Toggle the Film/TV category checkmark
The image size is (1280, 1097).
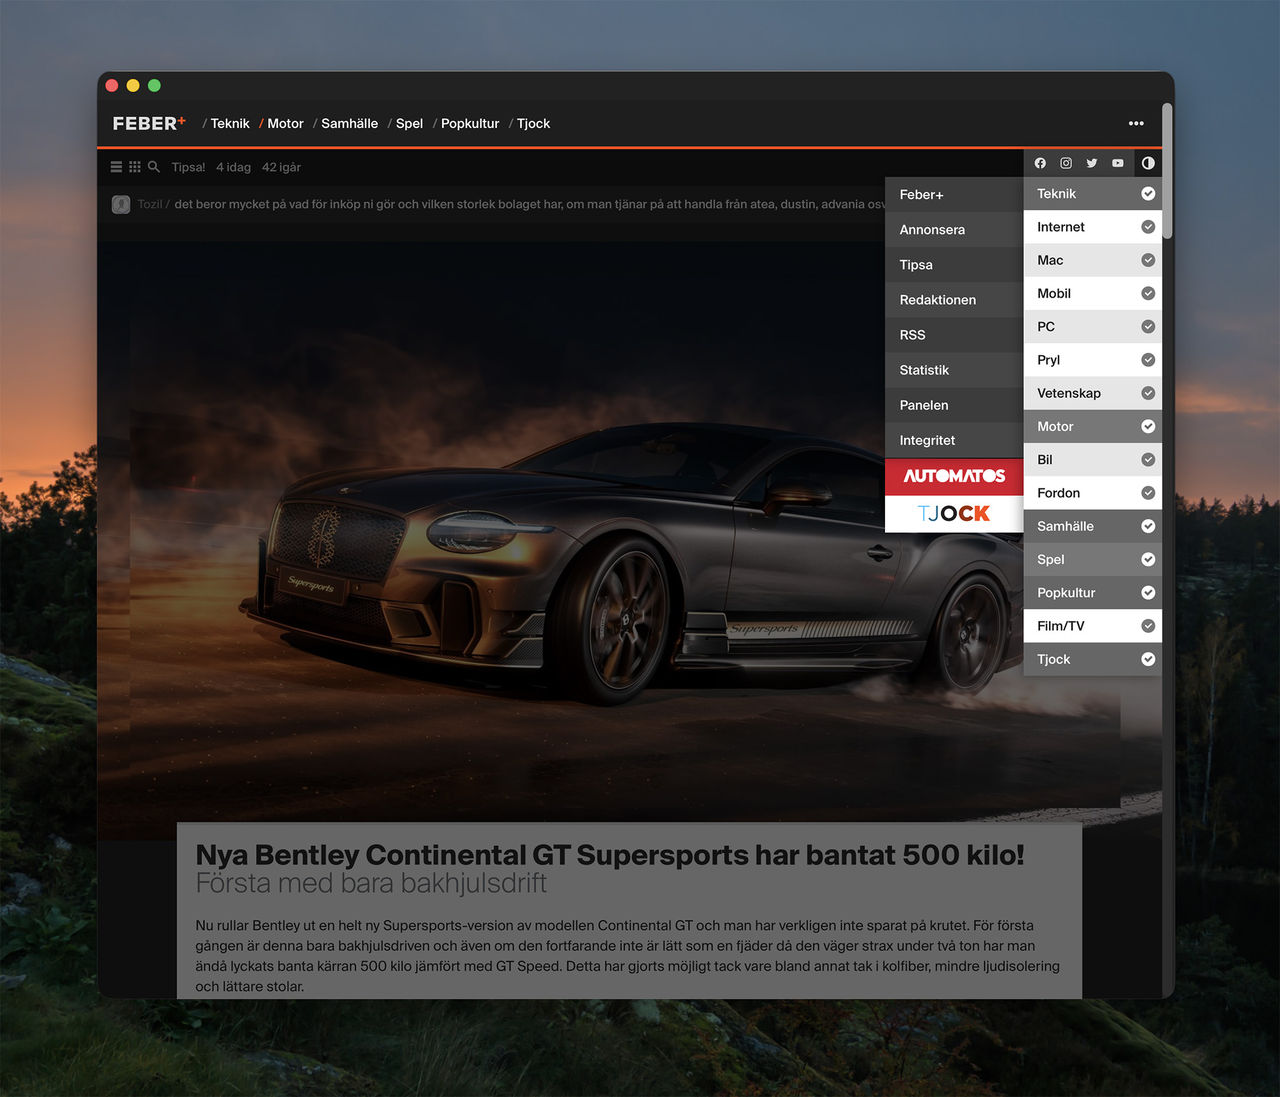click(1148, 626)
